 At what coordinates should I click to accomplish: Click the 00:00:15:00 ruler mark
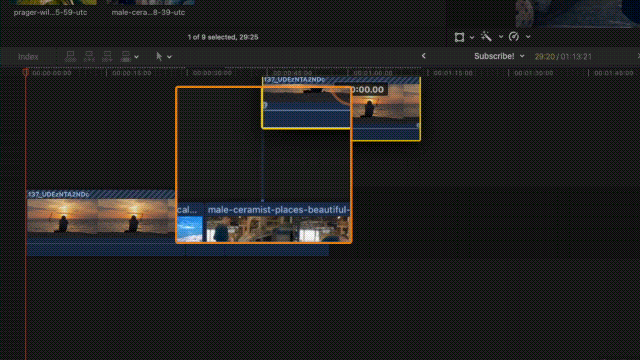point(131,73)
